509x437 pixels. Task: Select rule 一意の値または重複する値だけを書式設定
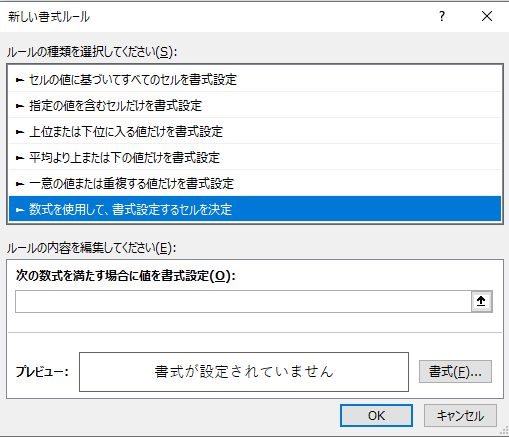click(x=255, y=183)
